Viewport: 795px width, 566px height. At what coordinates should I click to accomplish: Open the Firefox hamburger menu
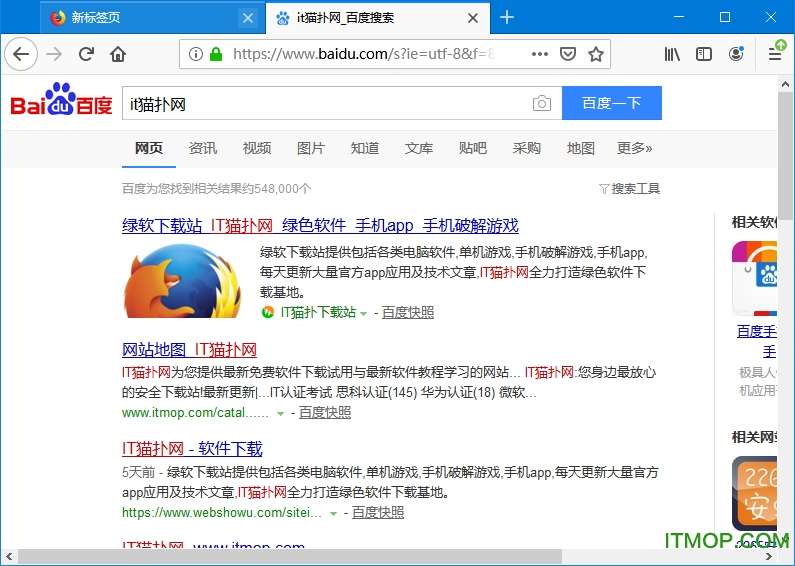click(775, 54)
